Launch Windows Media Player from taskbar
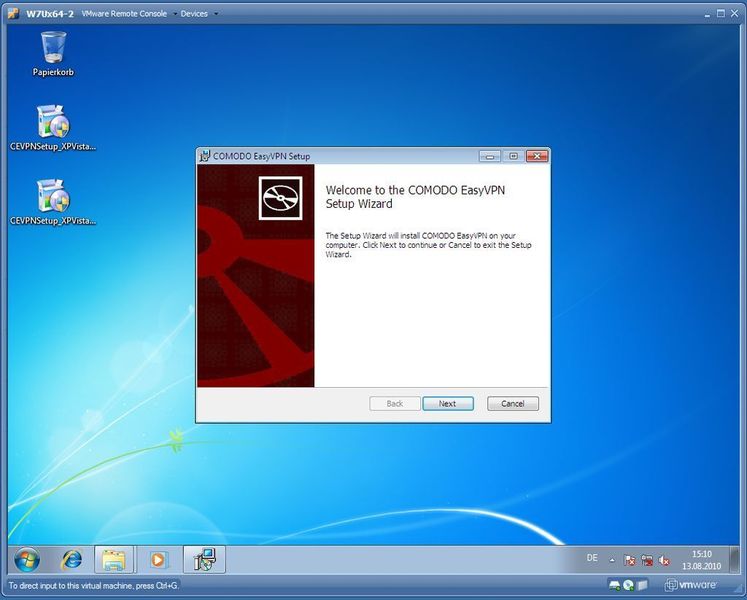 [x=158, y=559]
